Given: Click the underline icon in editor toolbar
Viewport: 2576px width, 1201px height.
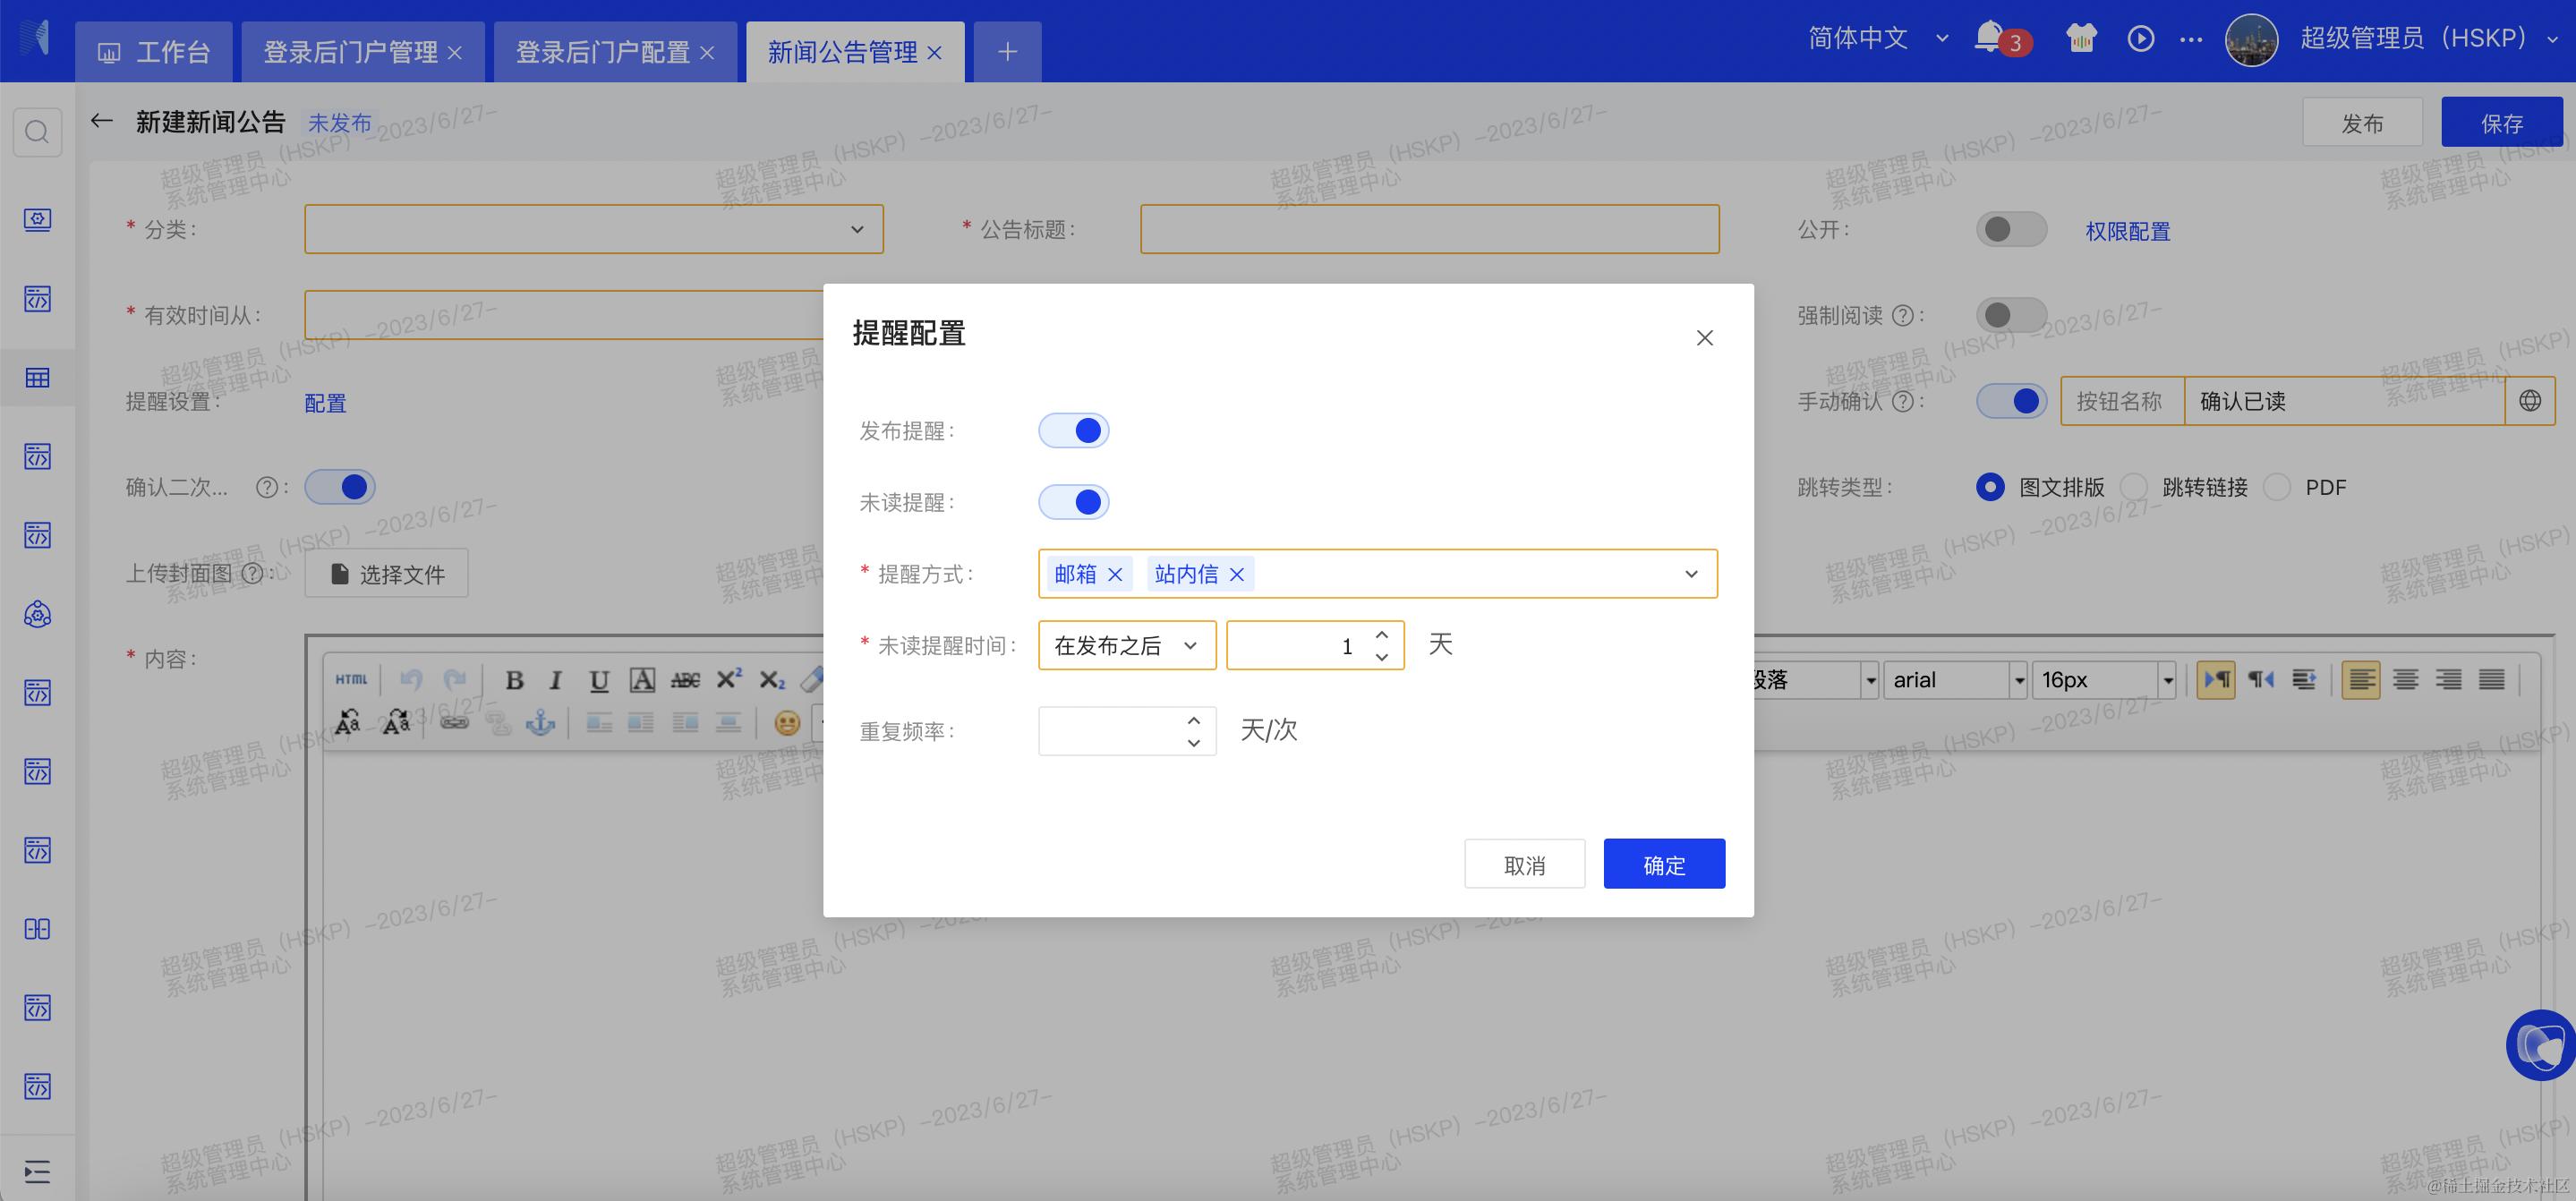Looking at the screenshot, I should tap(598, 680).
